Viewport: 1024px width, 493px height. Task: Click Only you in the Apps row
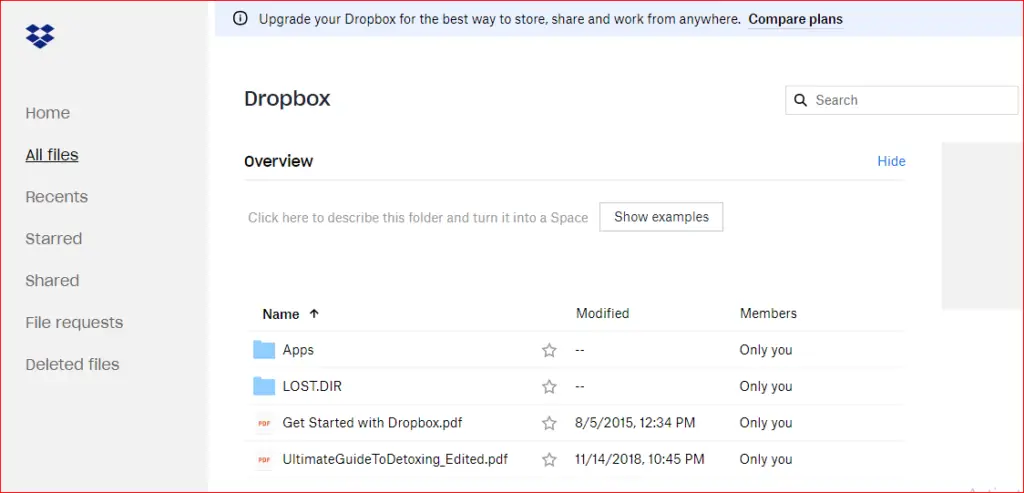pos(765,350)
